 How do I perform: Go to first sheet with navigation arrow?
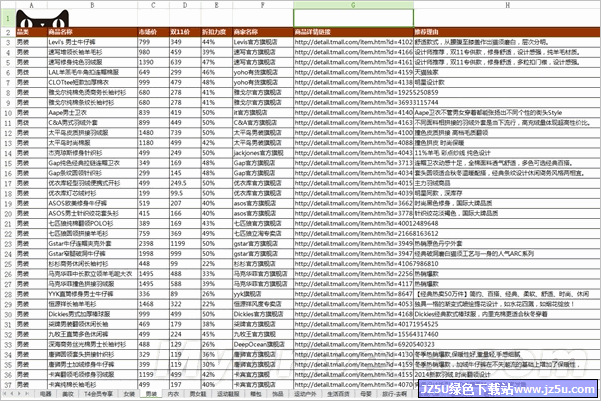[x=5, y=394]
